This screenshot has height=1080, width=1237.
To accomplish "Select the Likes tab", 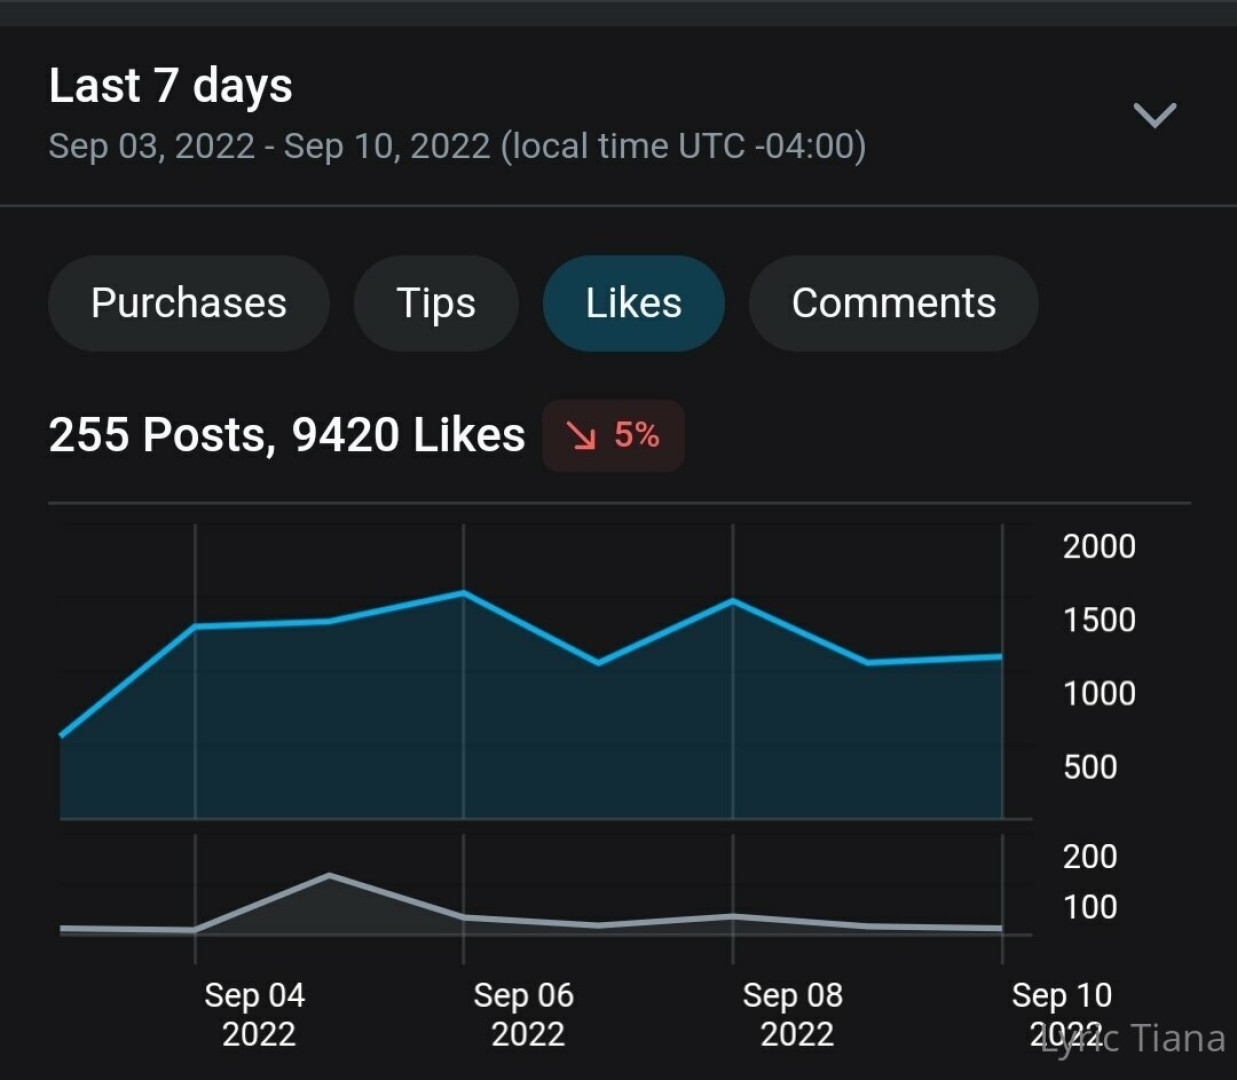I will coord(633,303).
